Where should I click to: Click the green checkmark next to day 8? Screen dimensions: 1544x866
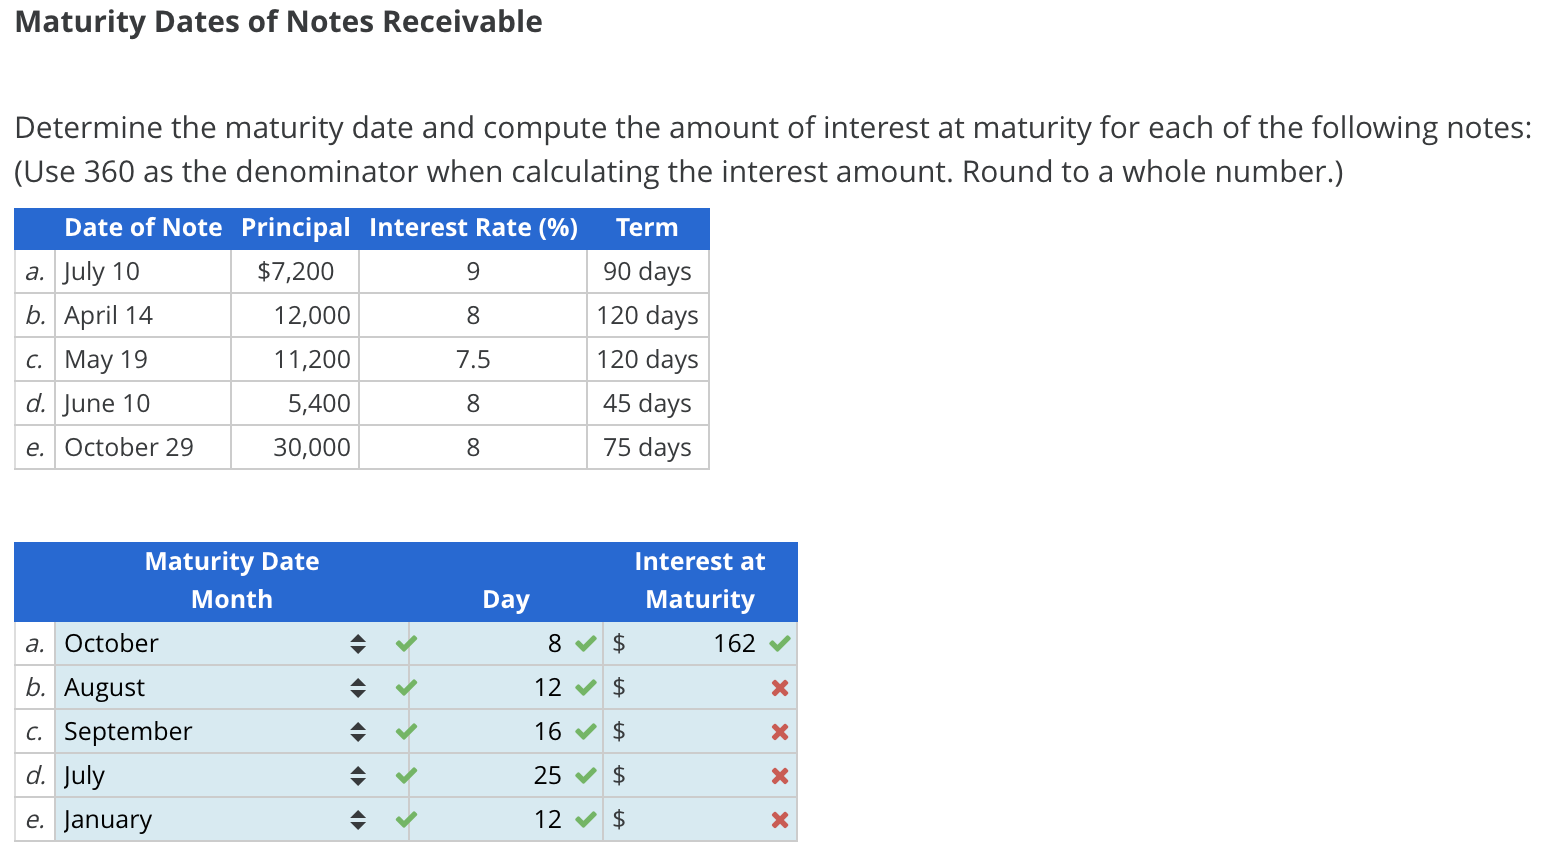585,644
